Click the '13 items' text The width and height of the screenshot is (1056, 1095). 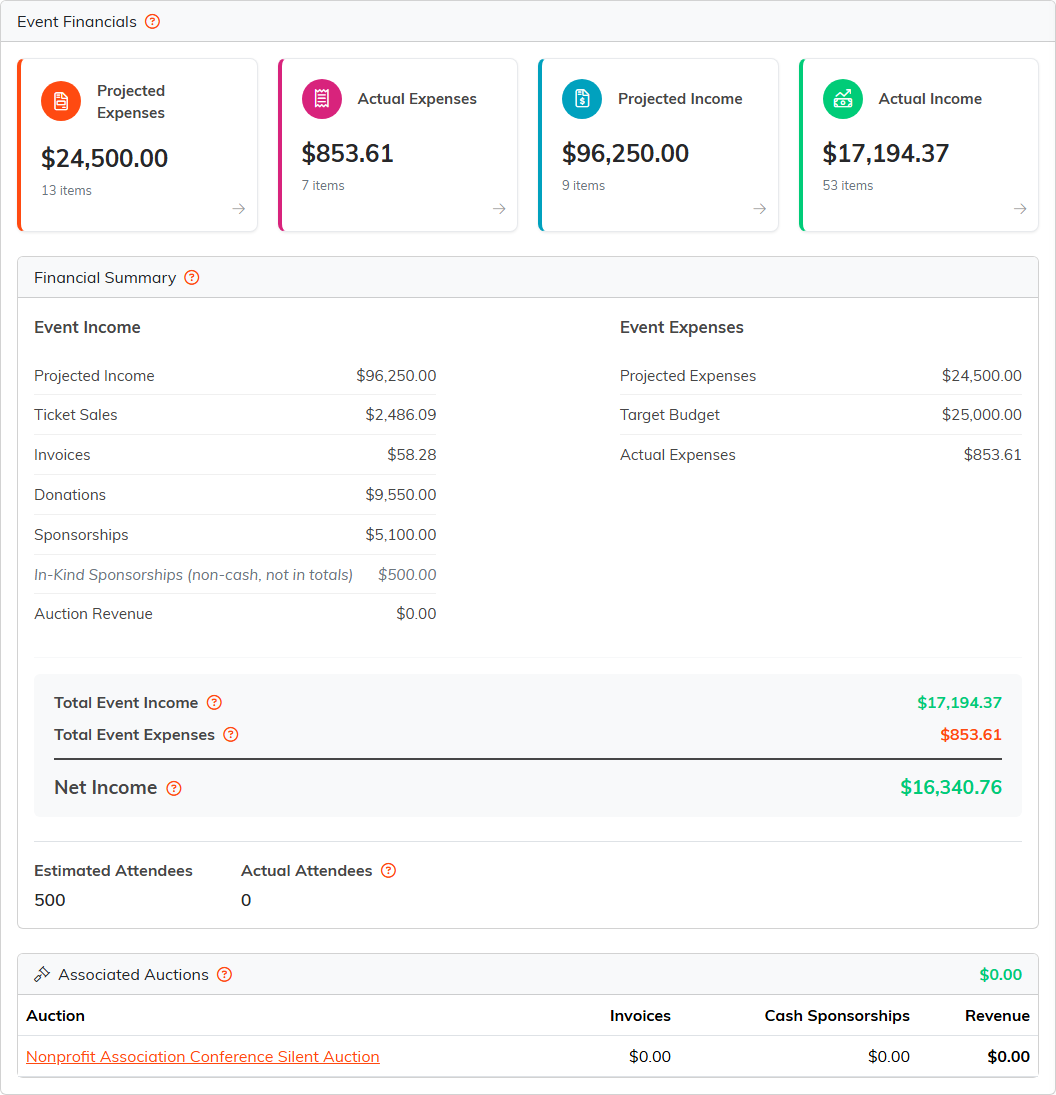pyautogui.click(x=66, y=191)
